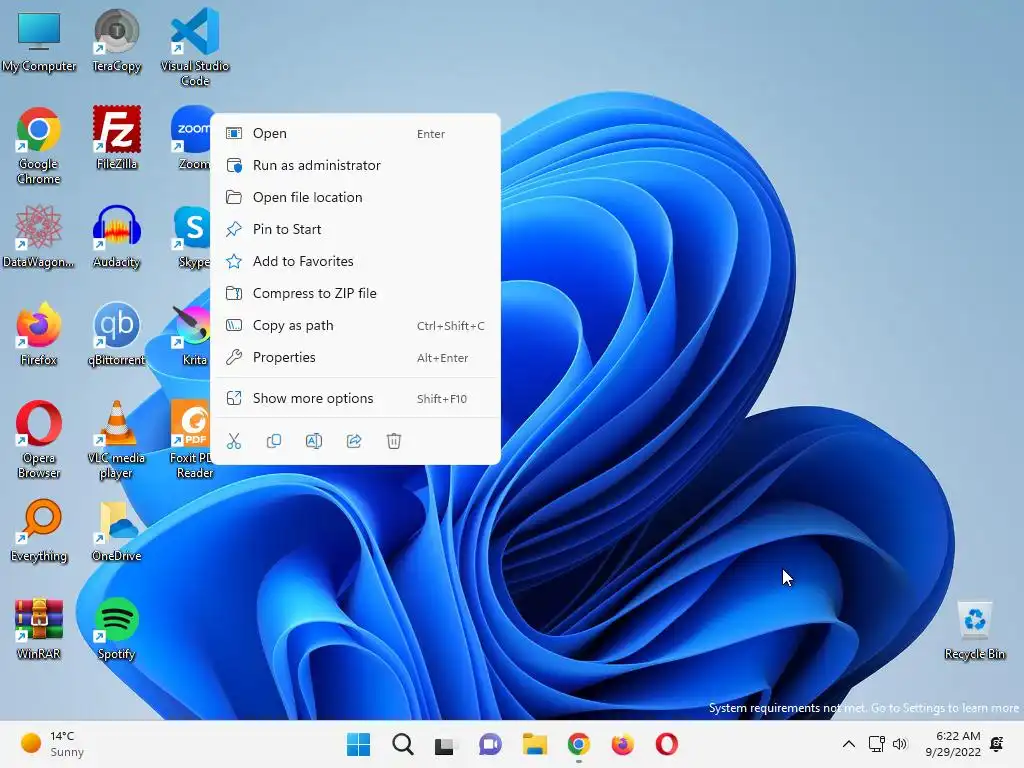Click the Cut scissors icon in context menu
Viewport: 1024px width, 768px height.
coord(234,441)
